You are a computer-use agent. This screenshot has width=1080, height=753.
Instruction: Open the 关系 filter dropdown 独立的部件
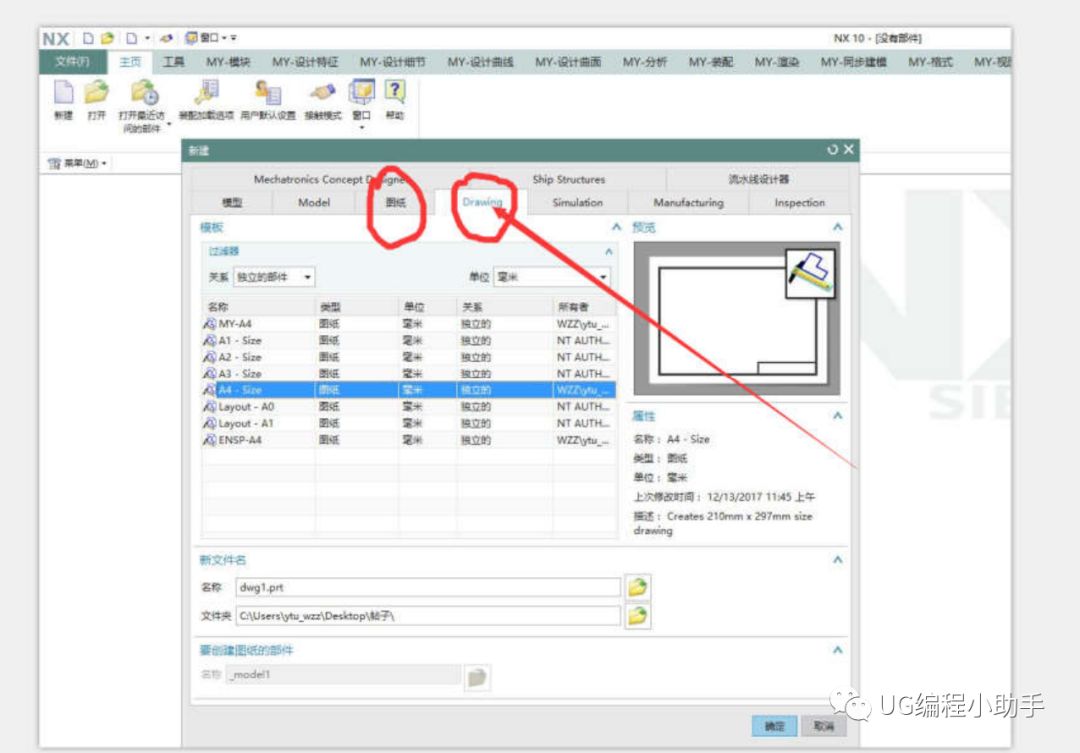[x=274, y=277]
